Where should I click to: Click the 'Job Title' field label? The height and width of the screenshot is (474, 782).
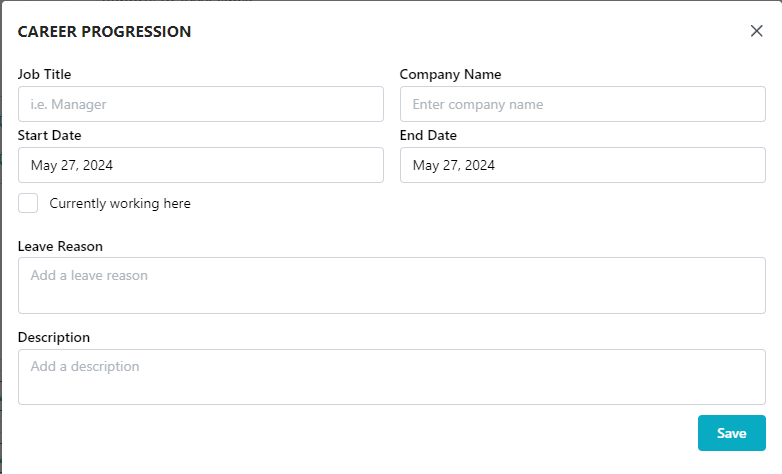45,74
